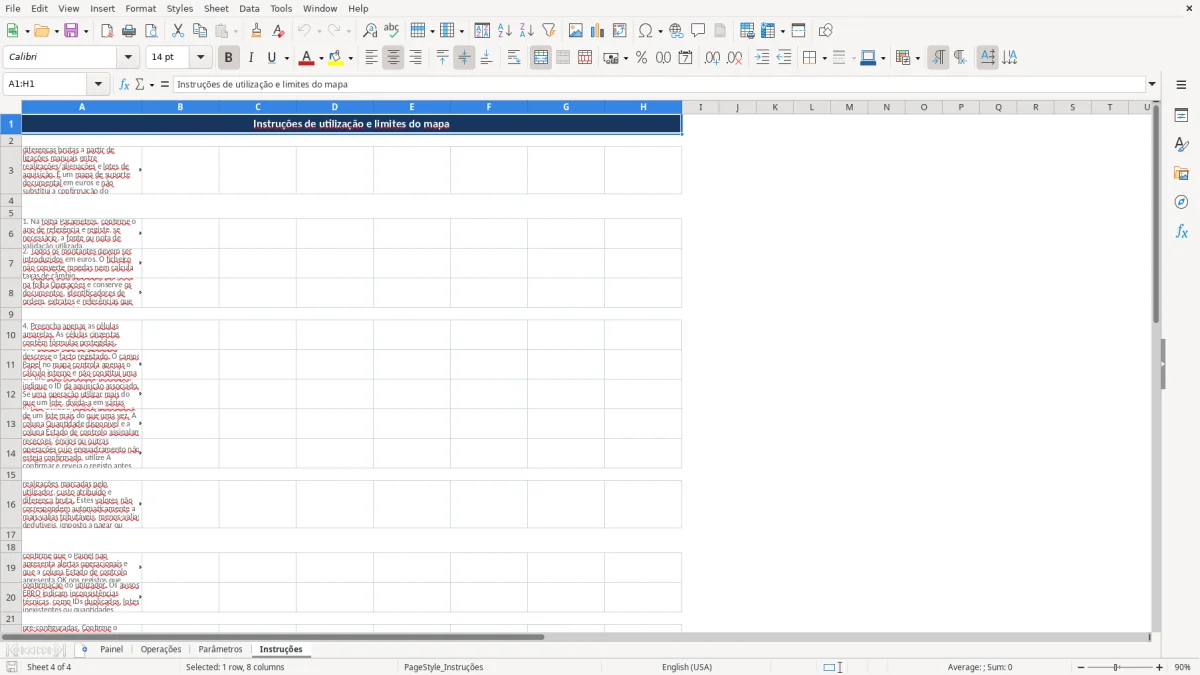The height and width of the screenshot is (675, 1200).
Task: Open the Function Wizard
Action: coord(124,84)
